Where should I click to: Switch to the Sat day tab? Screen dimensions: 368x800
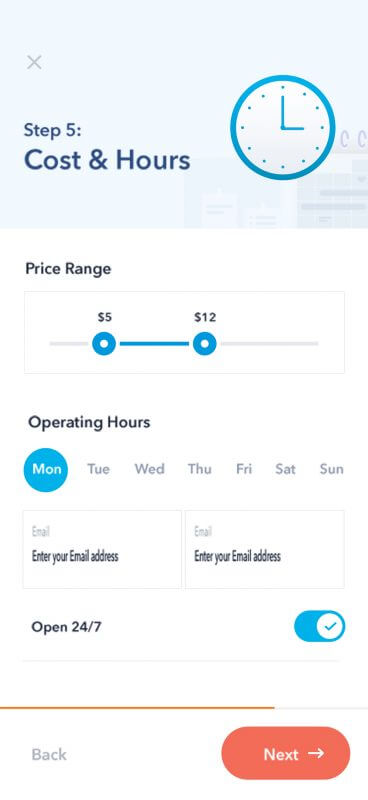tap(285, 469)
